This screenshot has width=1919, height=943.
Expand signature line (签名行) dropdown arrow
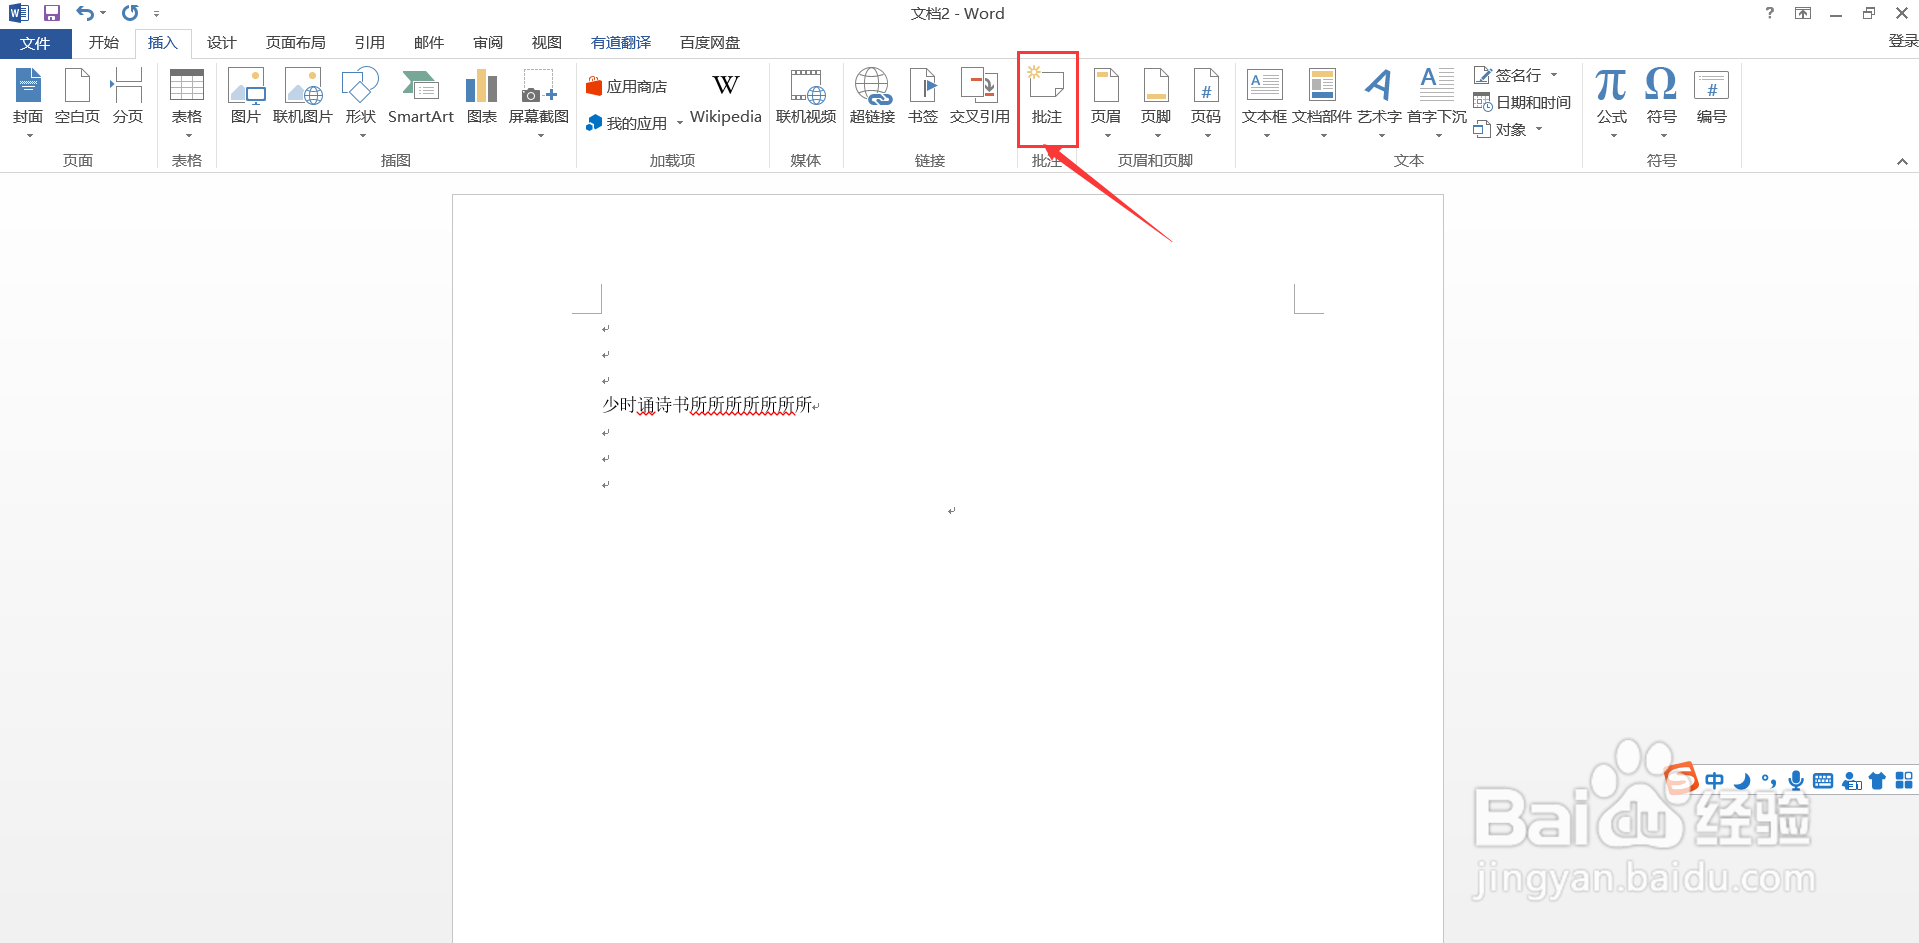tap(1554, 75)
